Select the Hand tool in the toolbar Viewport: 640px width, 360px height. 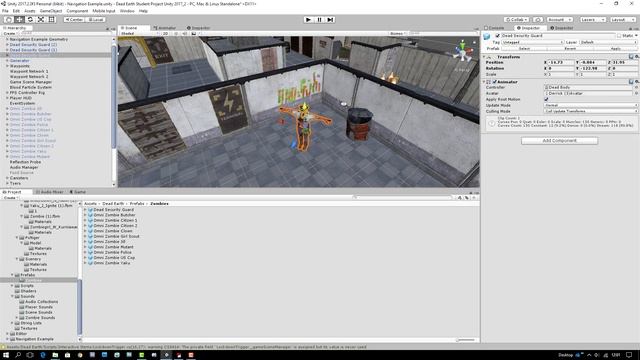[x=8, y=20]
